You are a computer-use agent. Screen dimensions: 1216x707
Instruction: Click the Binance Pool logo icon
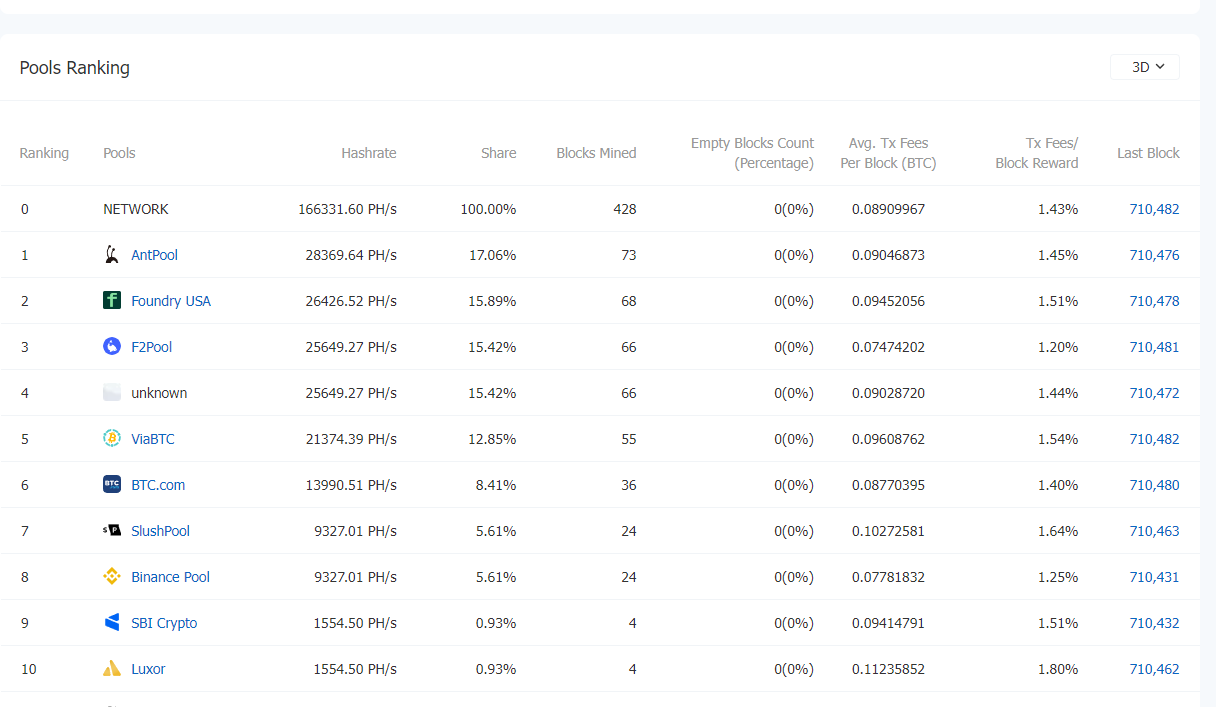(112, 577)
